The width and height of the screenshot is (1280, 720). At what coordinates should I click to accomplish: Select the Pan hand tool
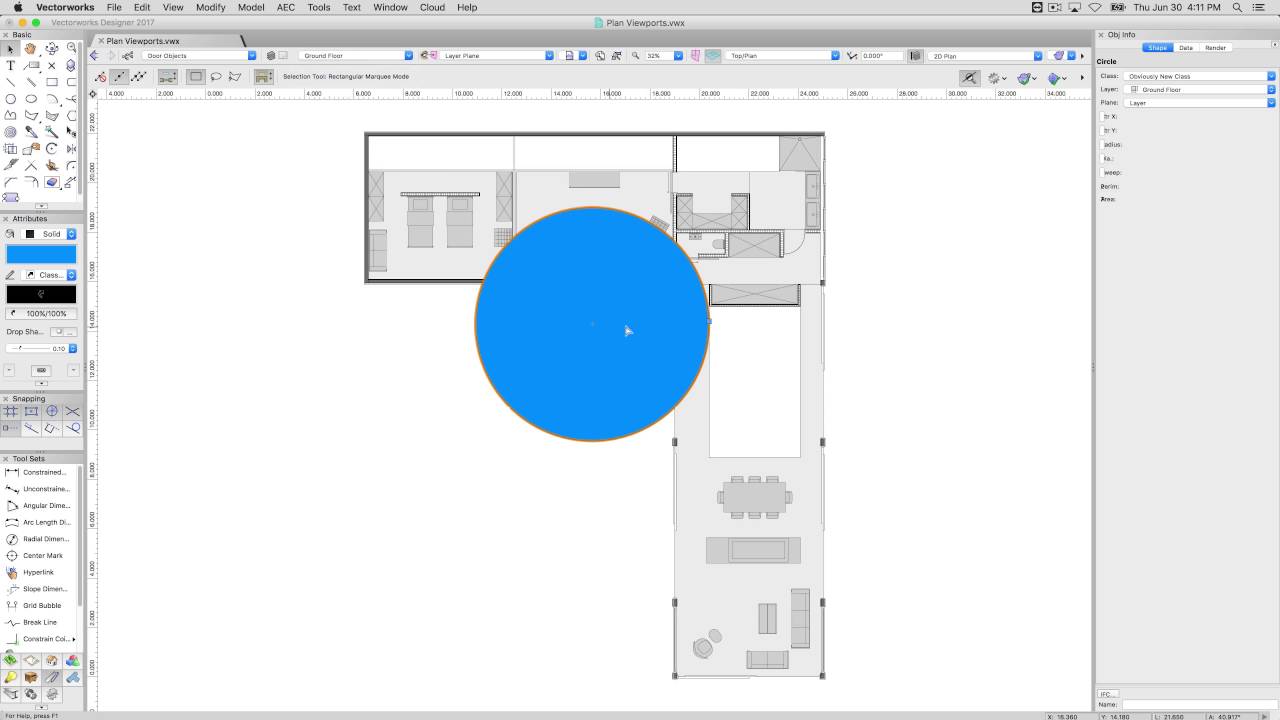31,48
